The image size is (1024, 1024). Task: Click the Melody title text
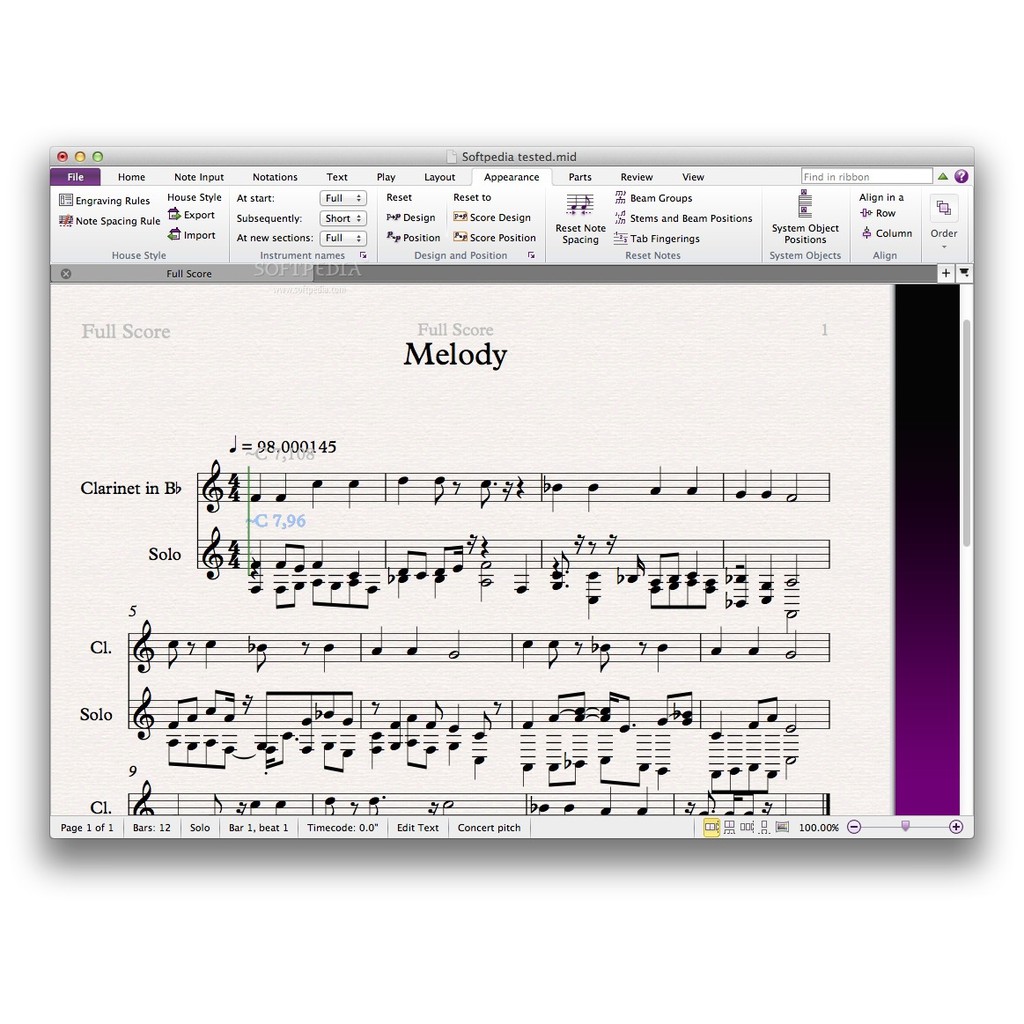455,355
